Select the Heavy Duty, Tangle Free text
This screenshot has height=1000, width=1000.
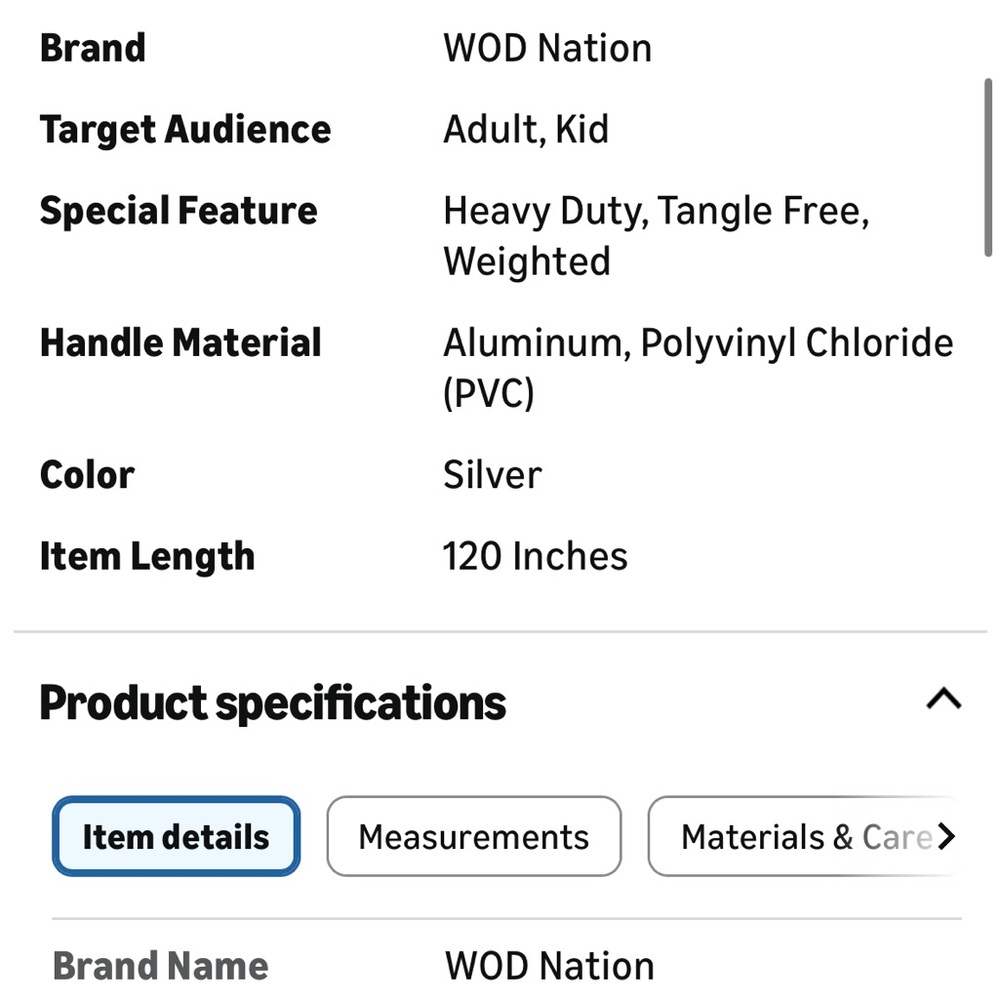pyautogui.click(x=655, y=211)
